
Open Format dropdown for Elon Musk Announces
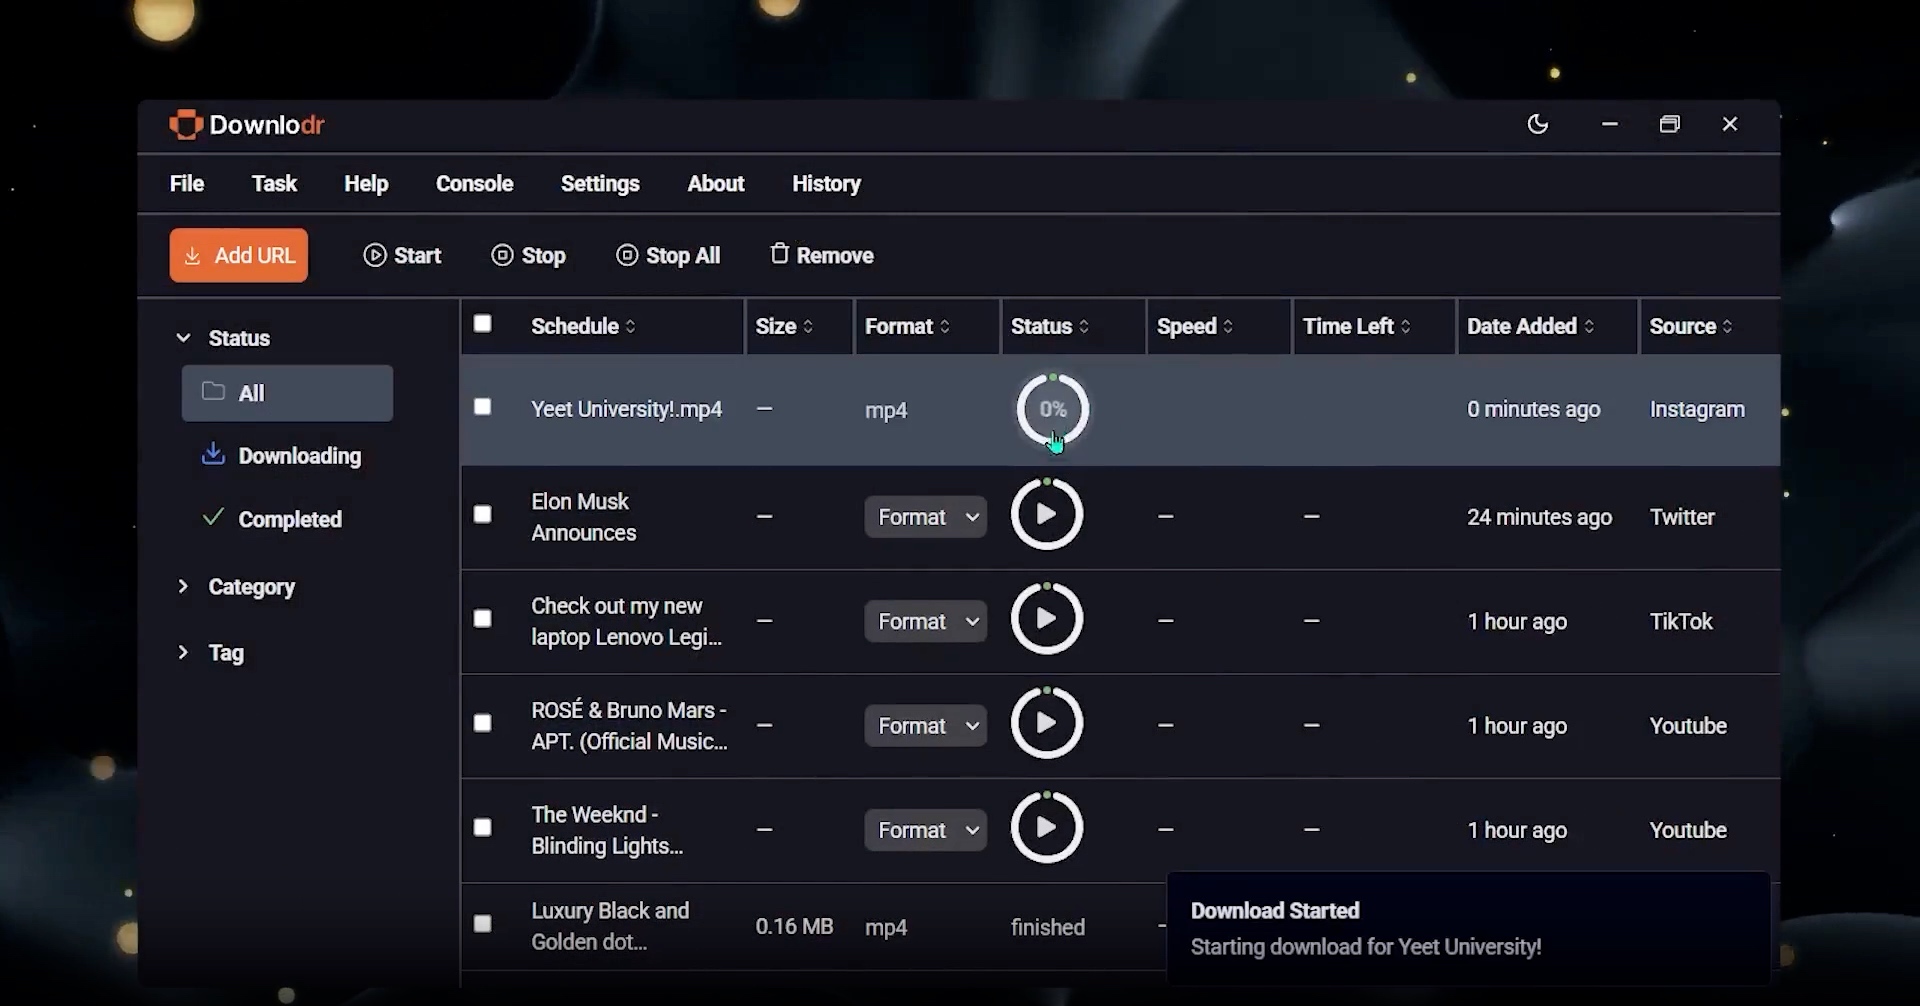[x=925, y=517]
